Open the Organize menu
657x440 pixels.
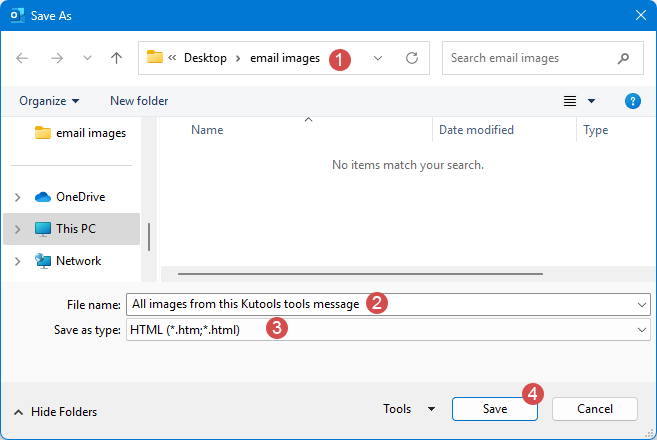click(49, 101)
